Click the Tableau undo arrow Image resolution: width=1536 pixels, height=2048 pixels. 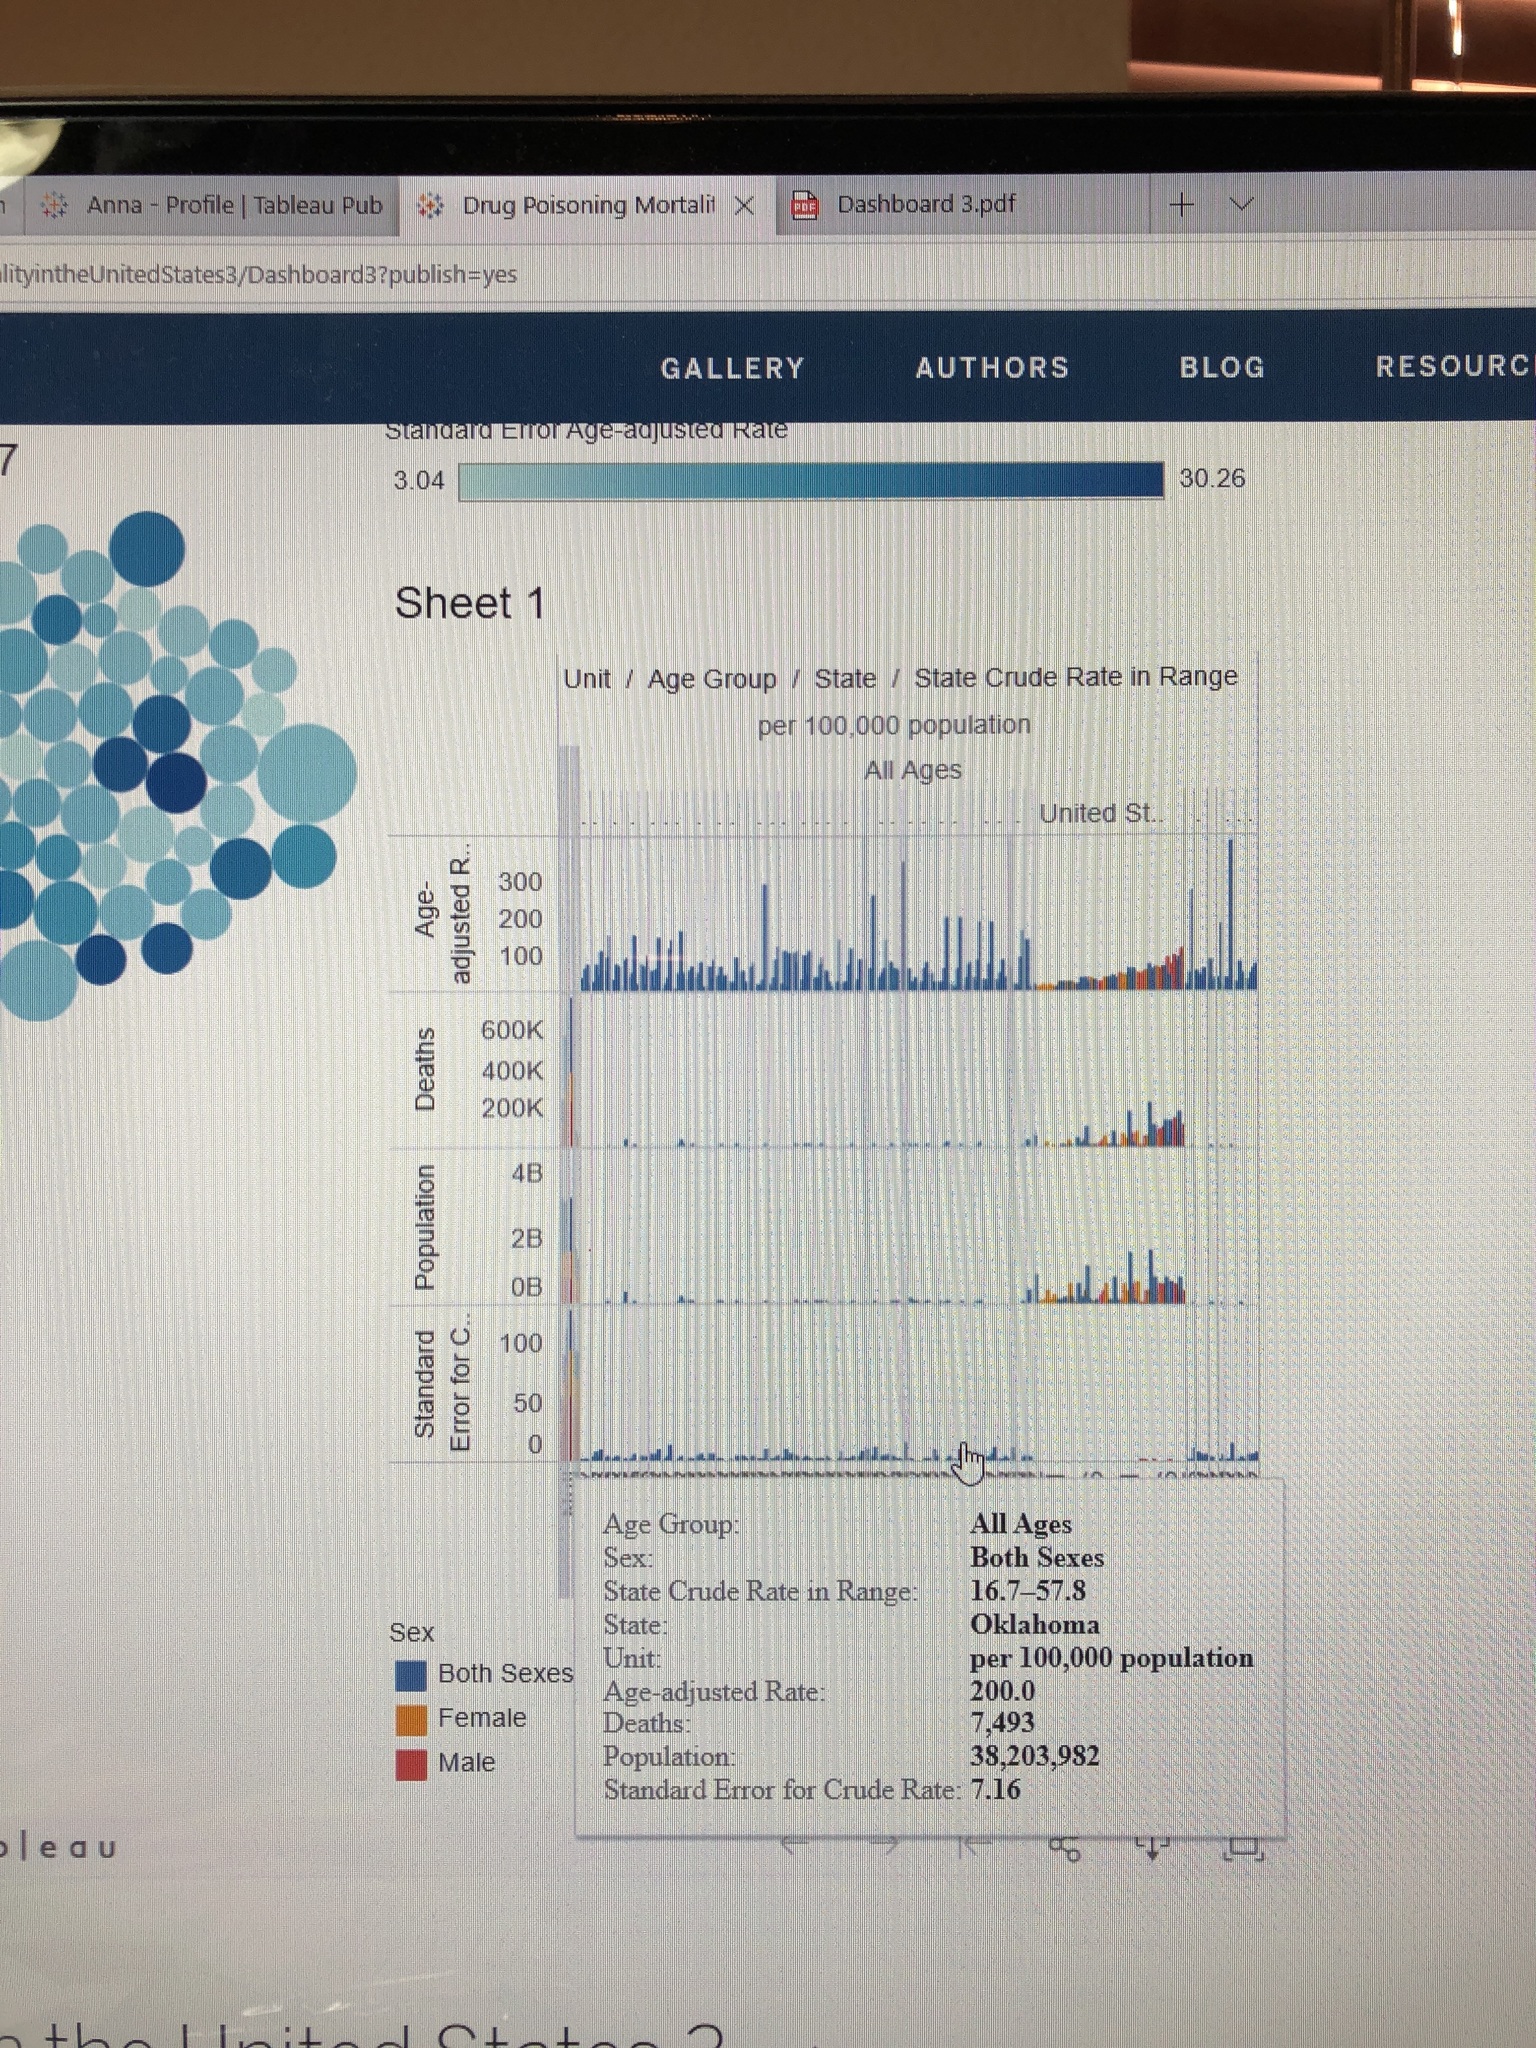click(x=796, y=1846)
